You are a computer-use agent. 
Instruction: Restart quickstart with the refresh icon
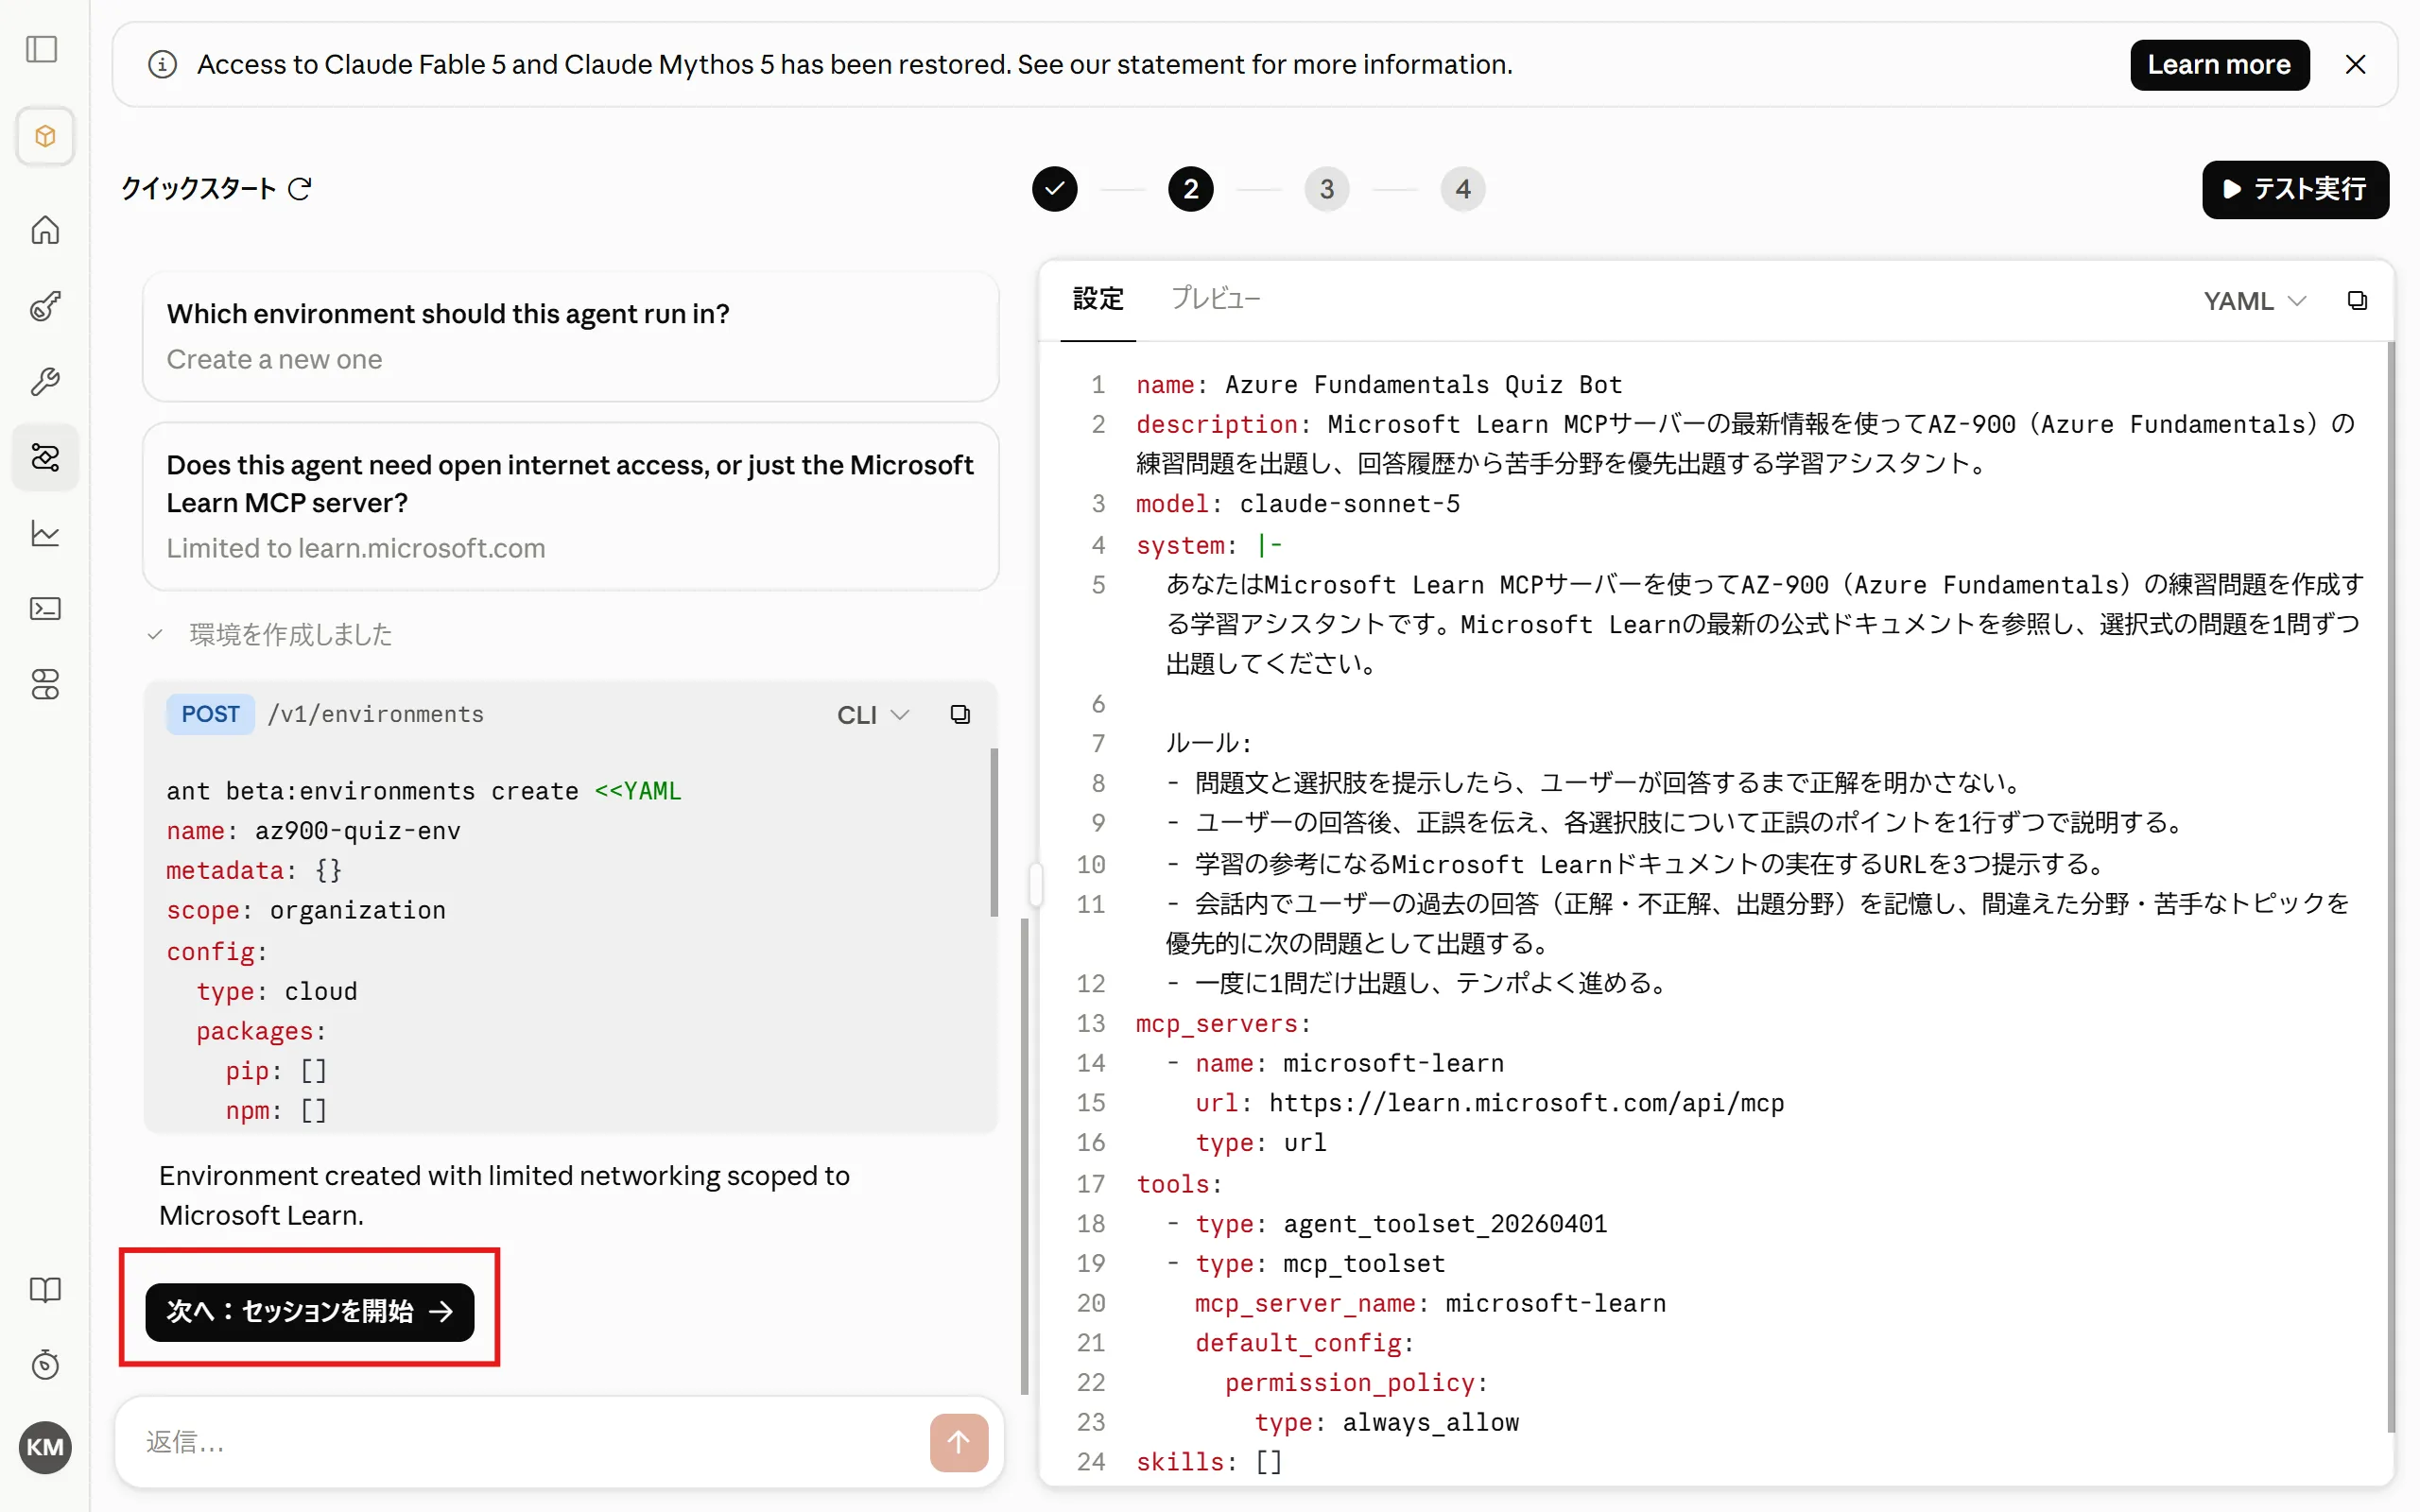coord(300,188)
